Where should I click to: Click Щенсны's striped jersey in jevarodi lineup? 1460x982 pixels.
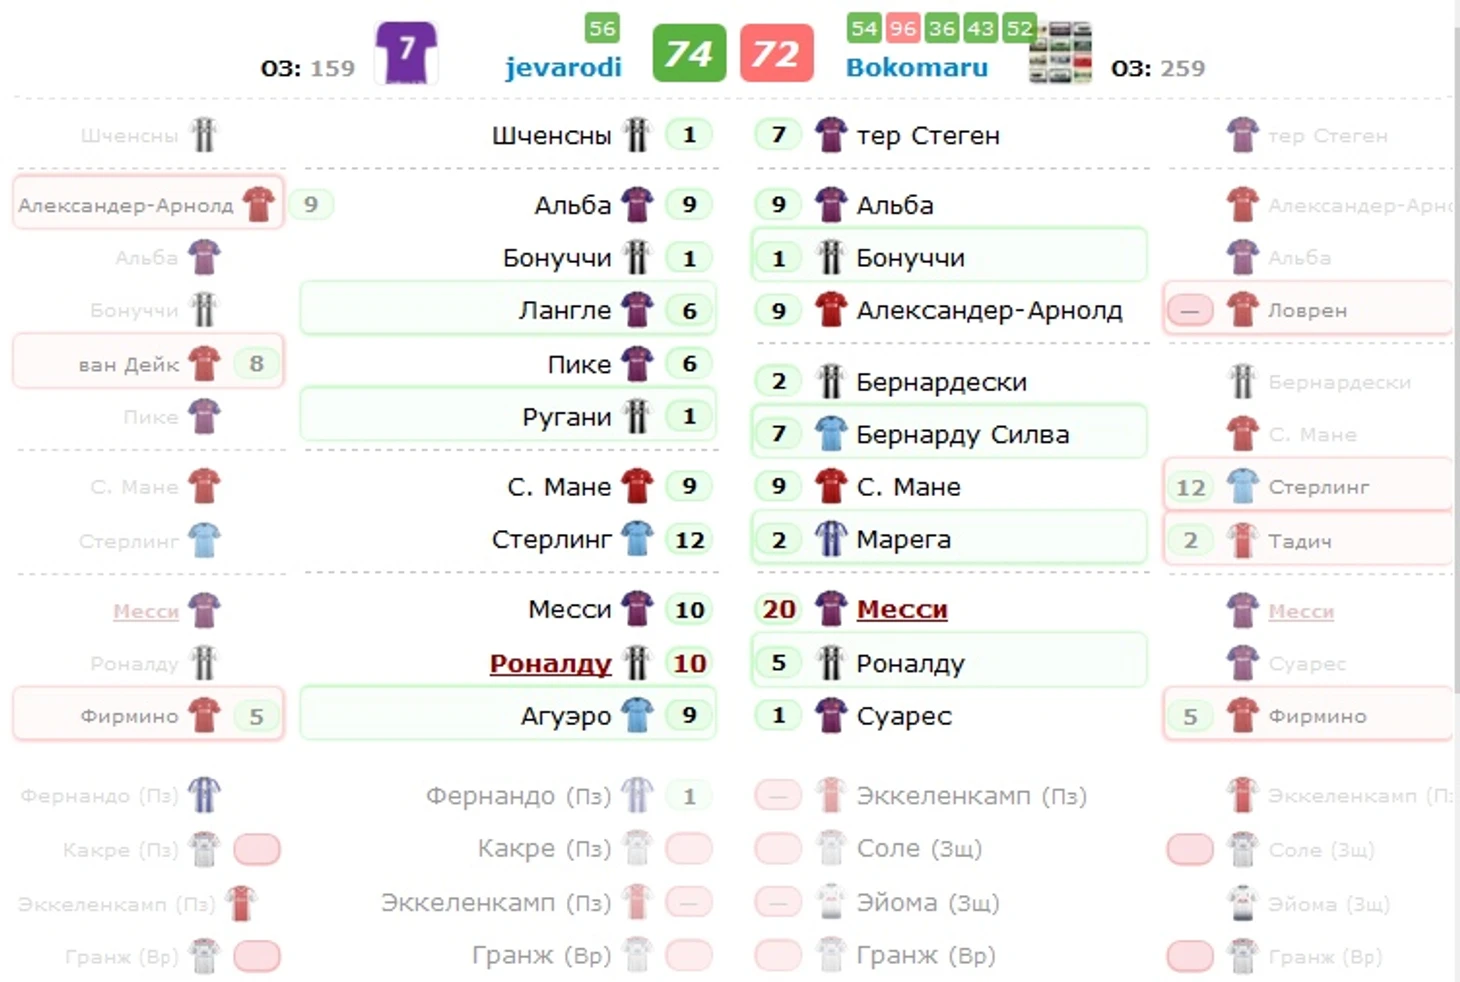(x=637, y=134)
